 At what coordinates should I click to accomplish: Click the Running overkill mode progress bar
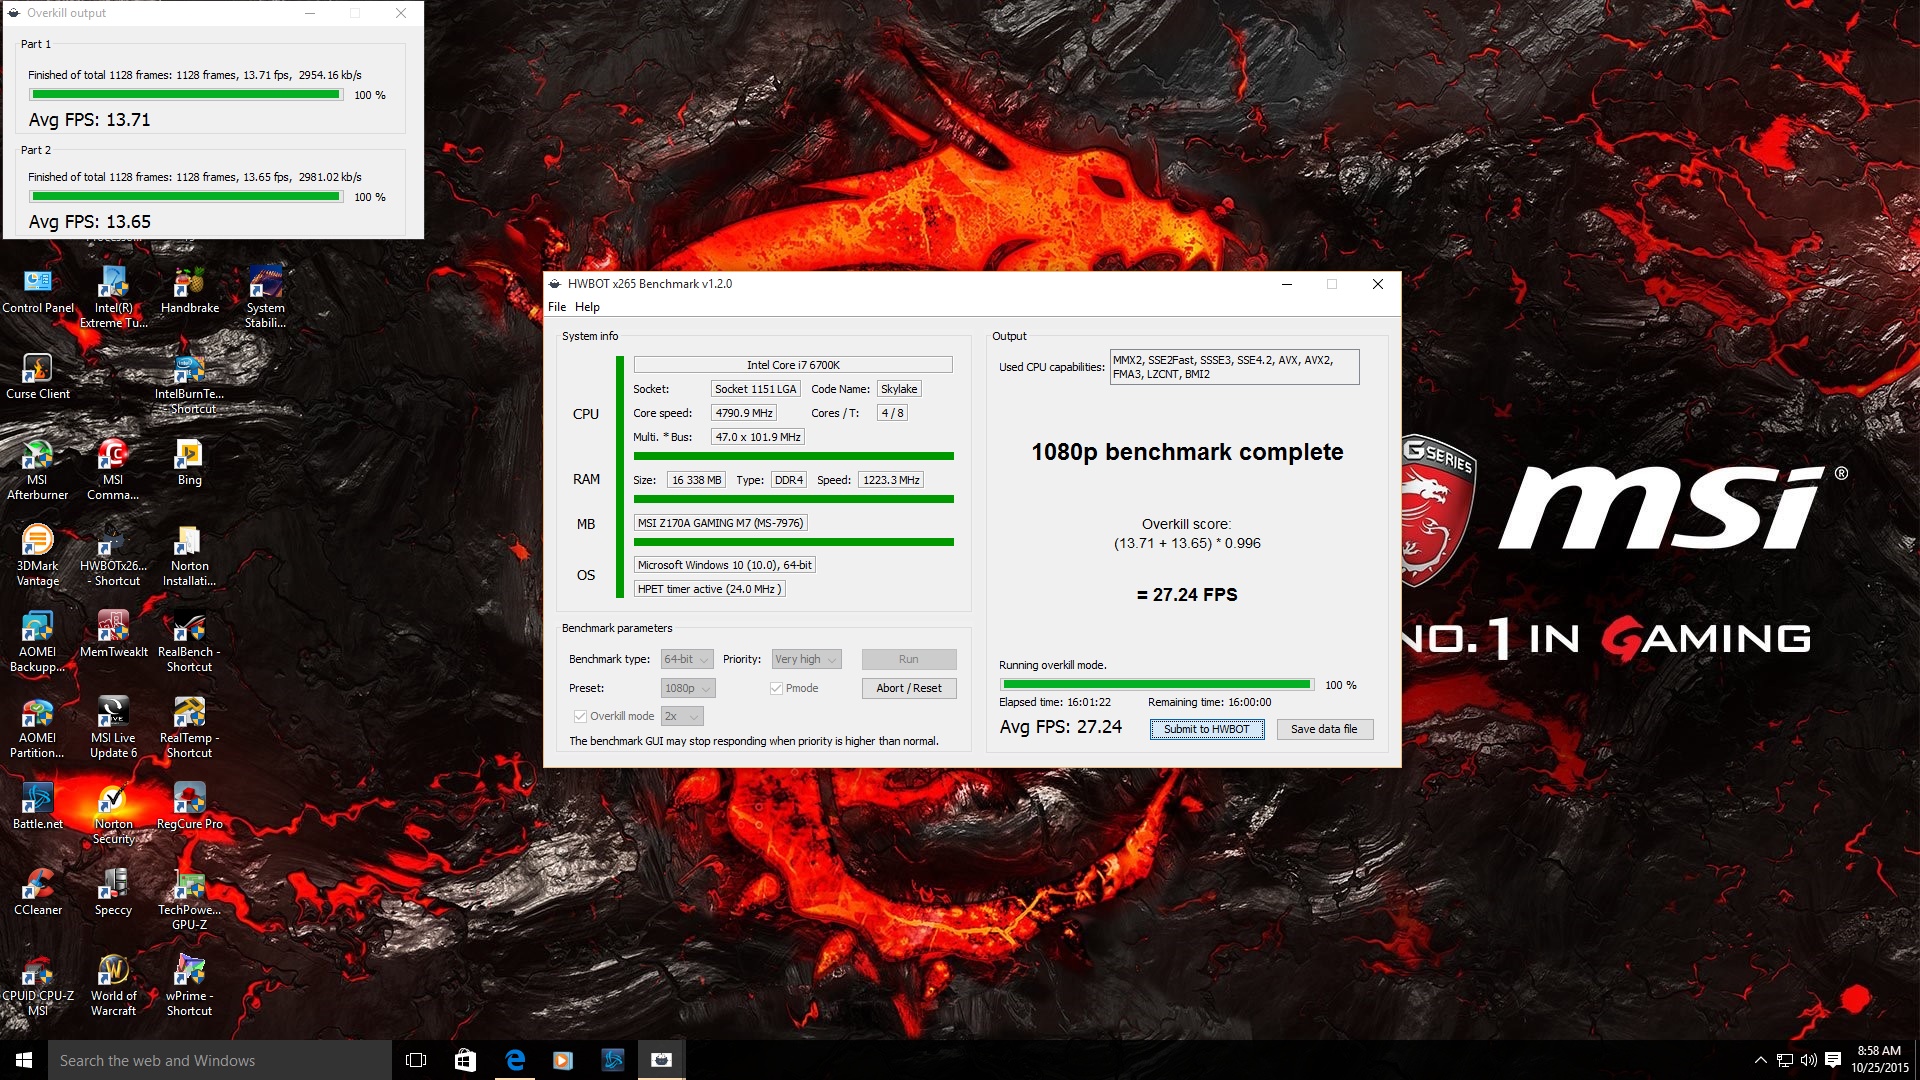[1157, 685]
